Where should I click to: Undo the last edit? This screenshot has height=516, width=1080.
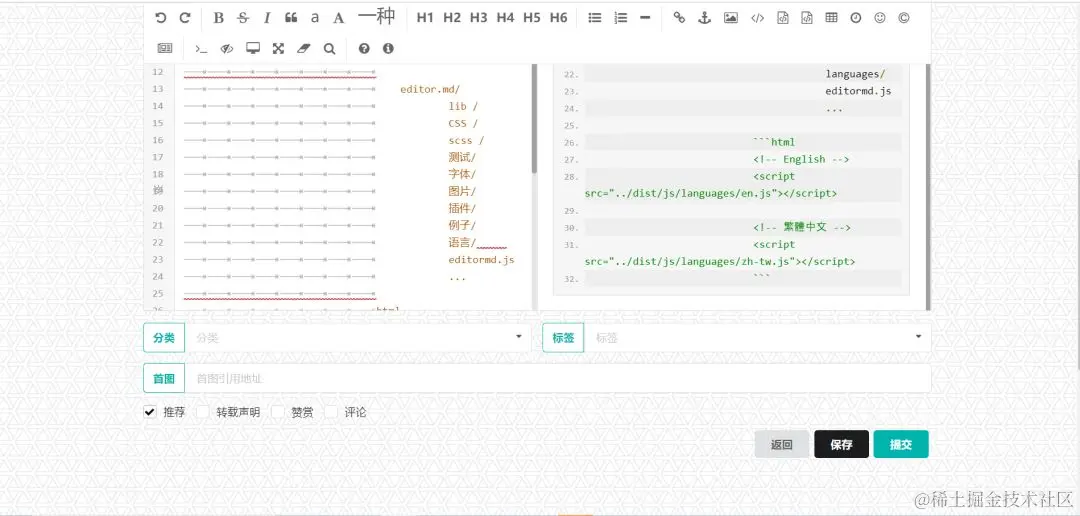click(160, 18)
